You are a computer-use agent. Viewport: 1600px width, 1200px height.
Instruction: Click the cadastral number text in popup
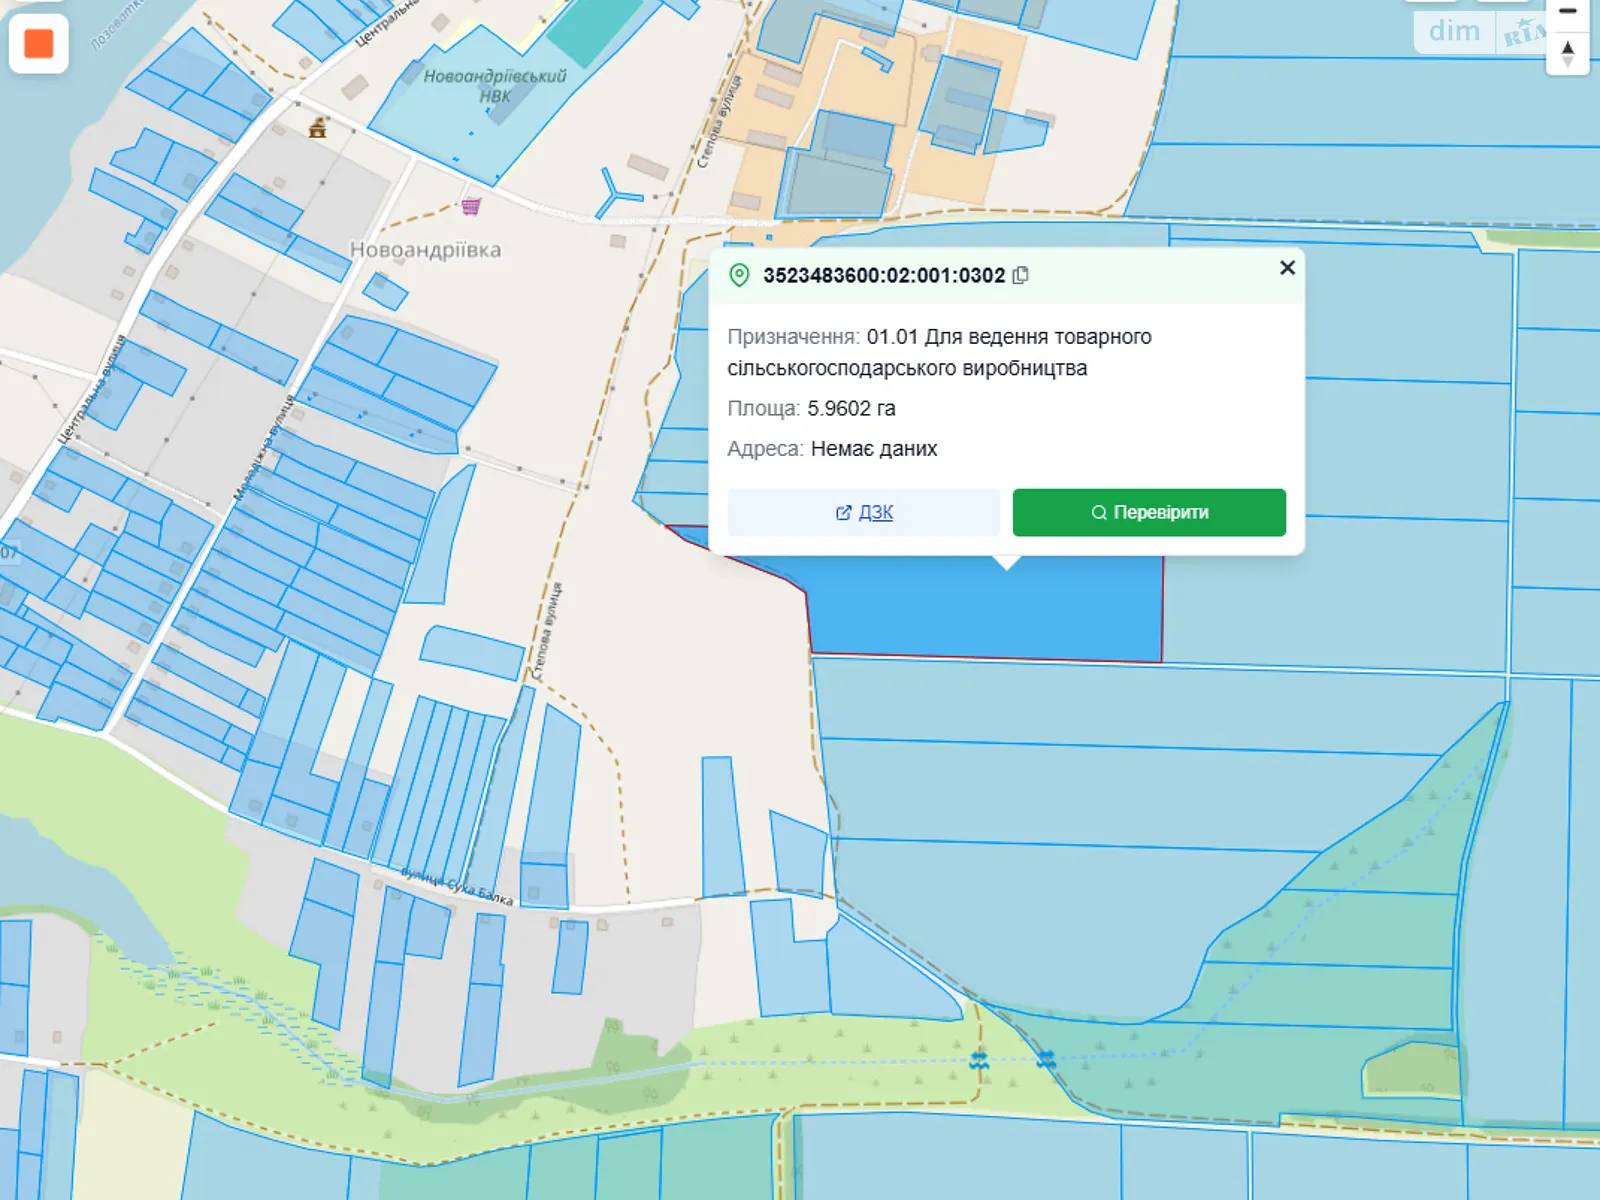[883, 275]
